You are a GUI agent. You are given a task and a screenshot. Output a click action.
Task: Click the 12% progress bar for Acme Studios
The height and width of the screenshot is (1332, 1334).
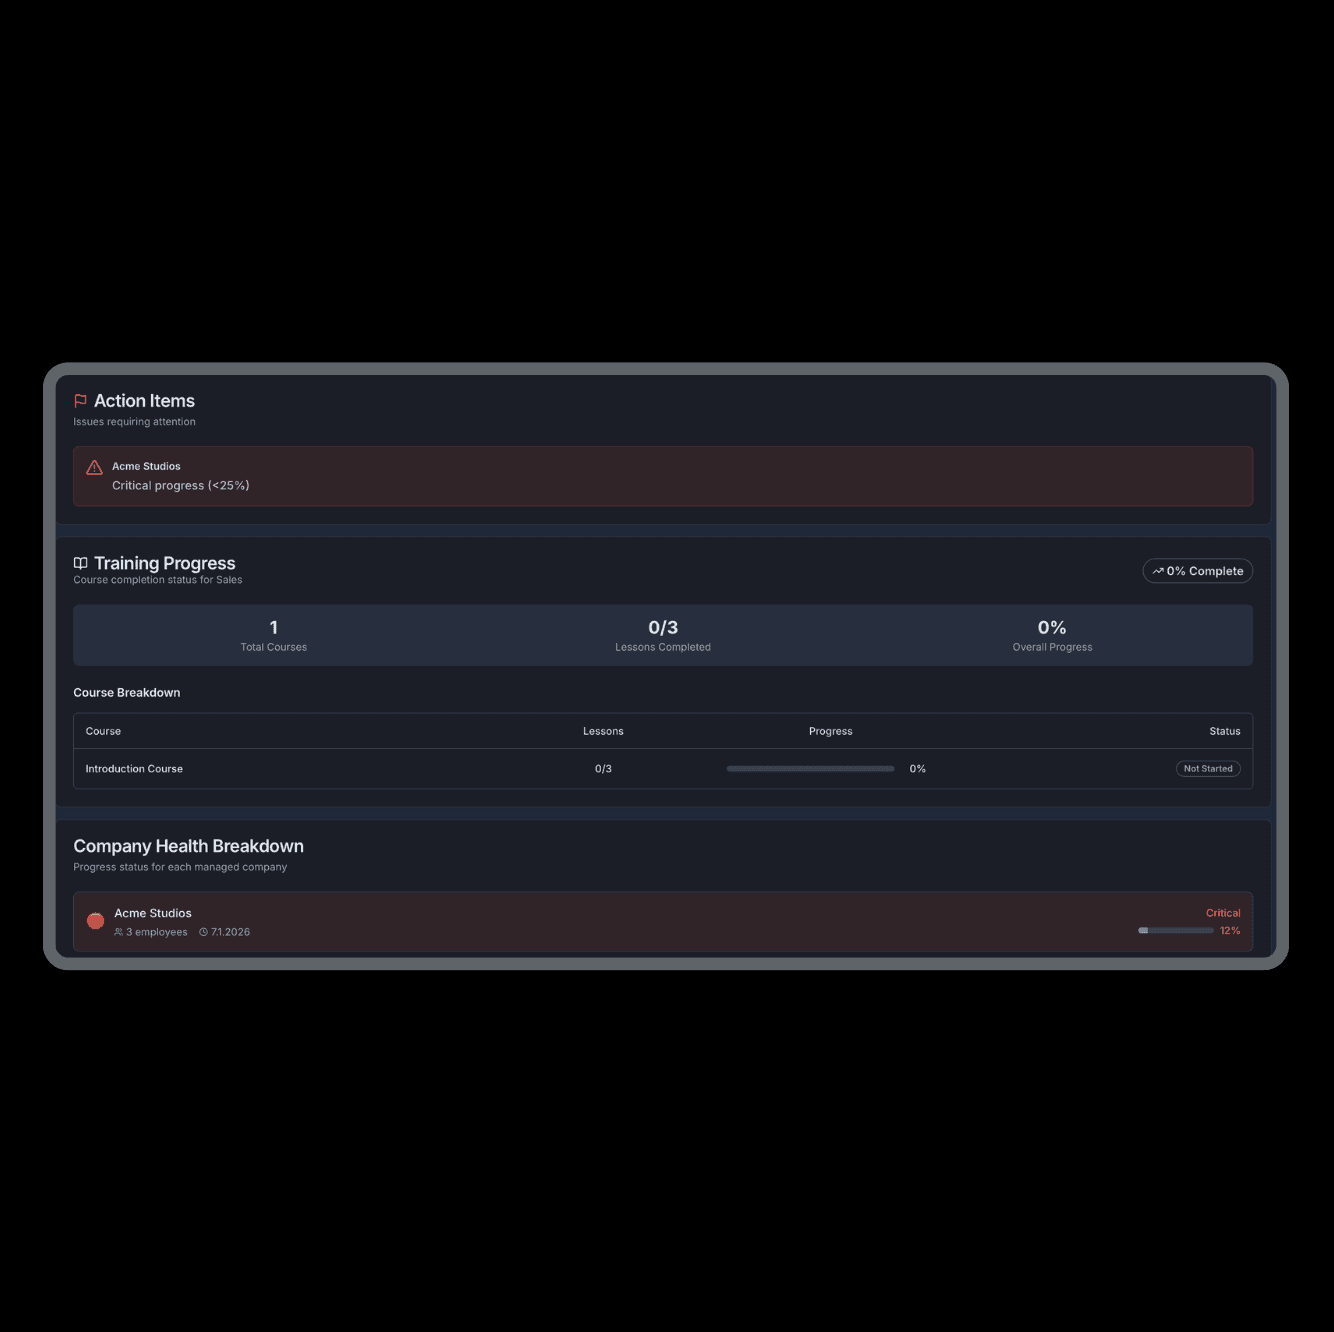(1175, 930)
